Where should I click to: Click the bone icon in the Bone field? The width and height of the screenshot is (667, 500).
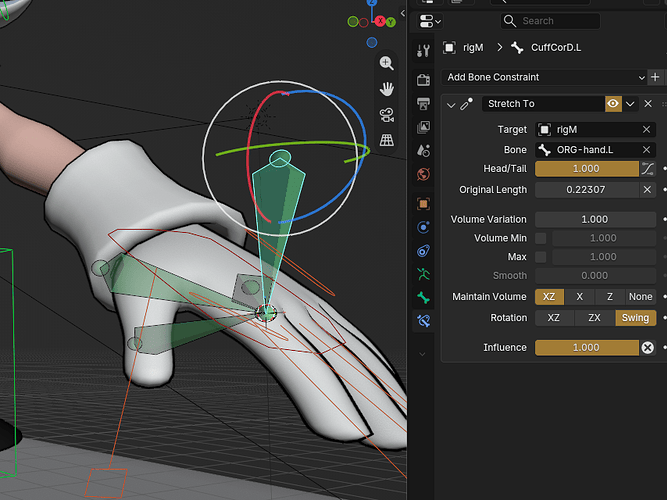544,150
